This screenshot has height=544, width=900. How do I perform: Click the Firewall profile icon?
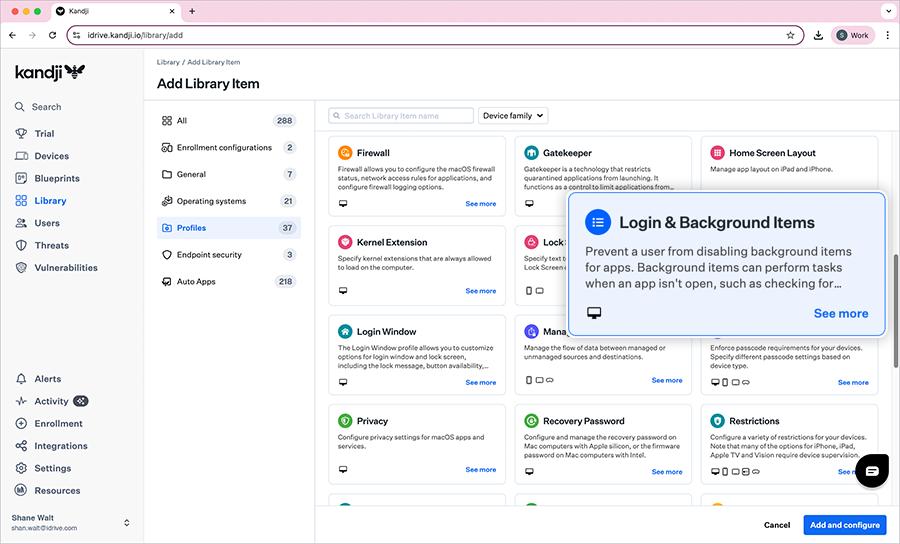tap(345, 153)
